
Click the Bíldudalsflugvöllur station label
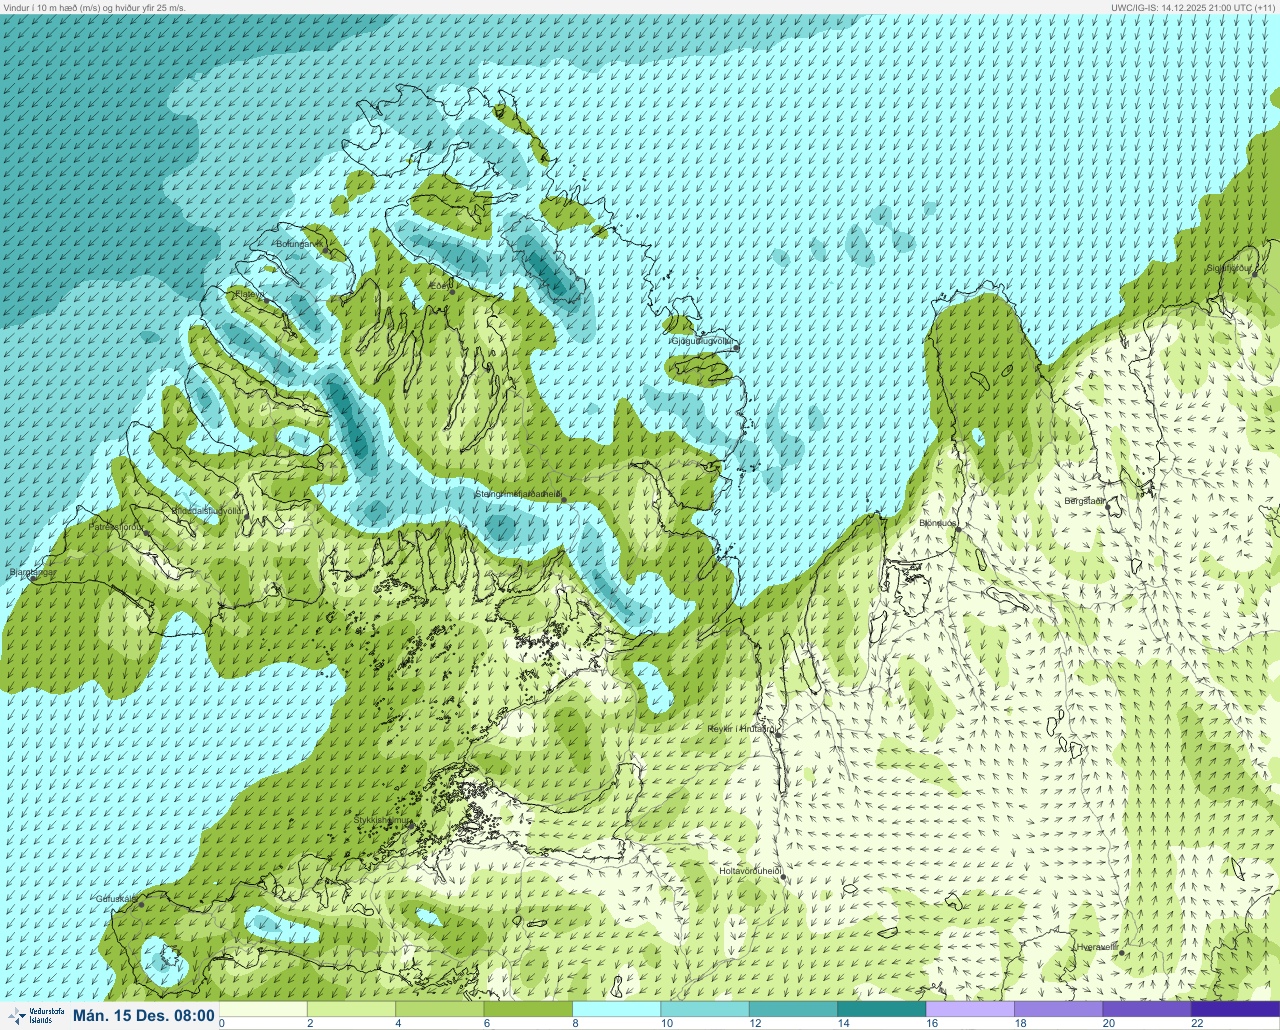click(207, 510)
